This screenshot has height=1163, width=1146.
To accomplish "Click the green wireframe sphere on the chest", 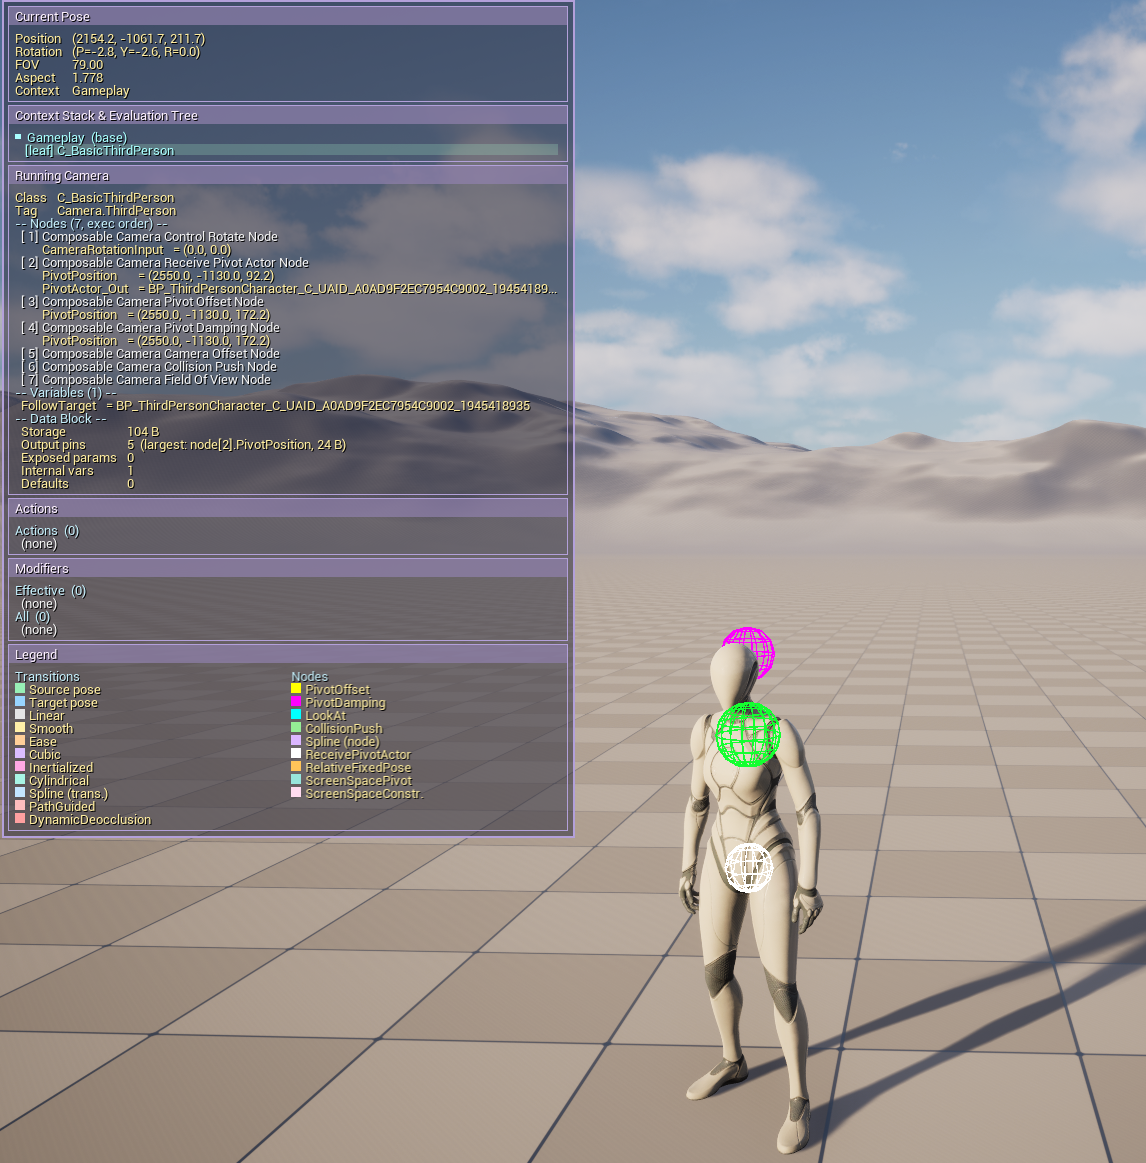I will tap(748, 734).
